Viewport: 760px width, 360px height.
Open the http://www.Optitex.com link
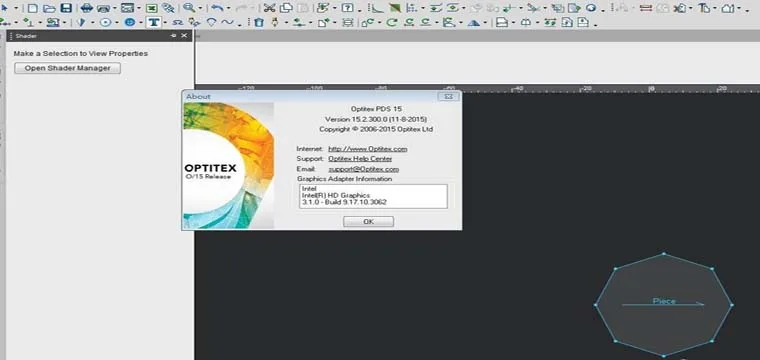(367, 149)
